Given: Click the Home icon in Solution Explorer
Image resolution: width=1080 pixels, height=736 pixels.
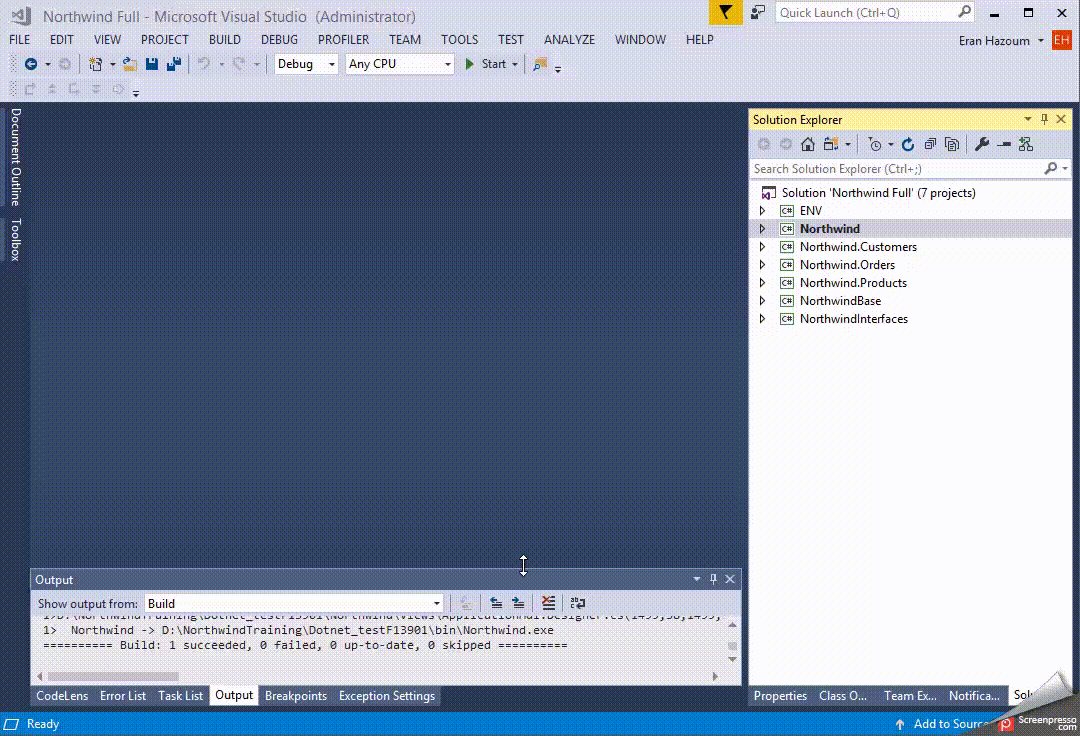Looking at the screenshot, I should coord(808,144).
